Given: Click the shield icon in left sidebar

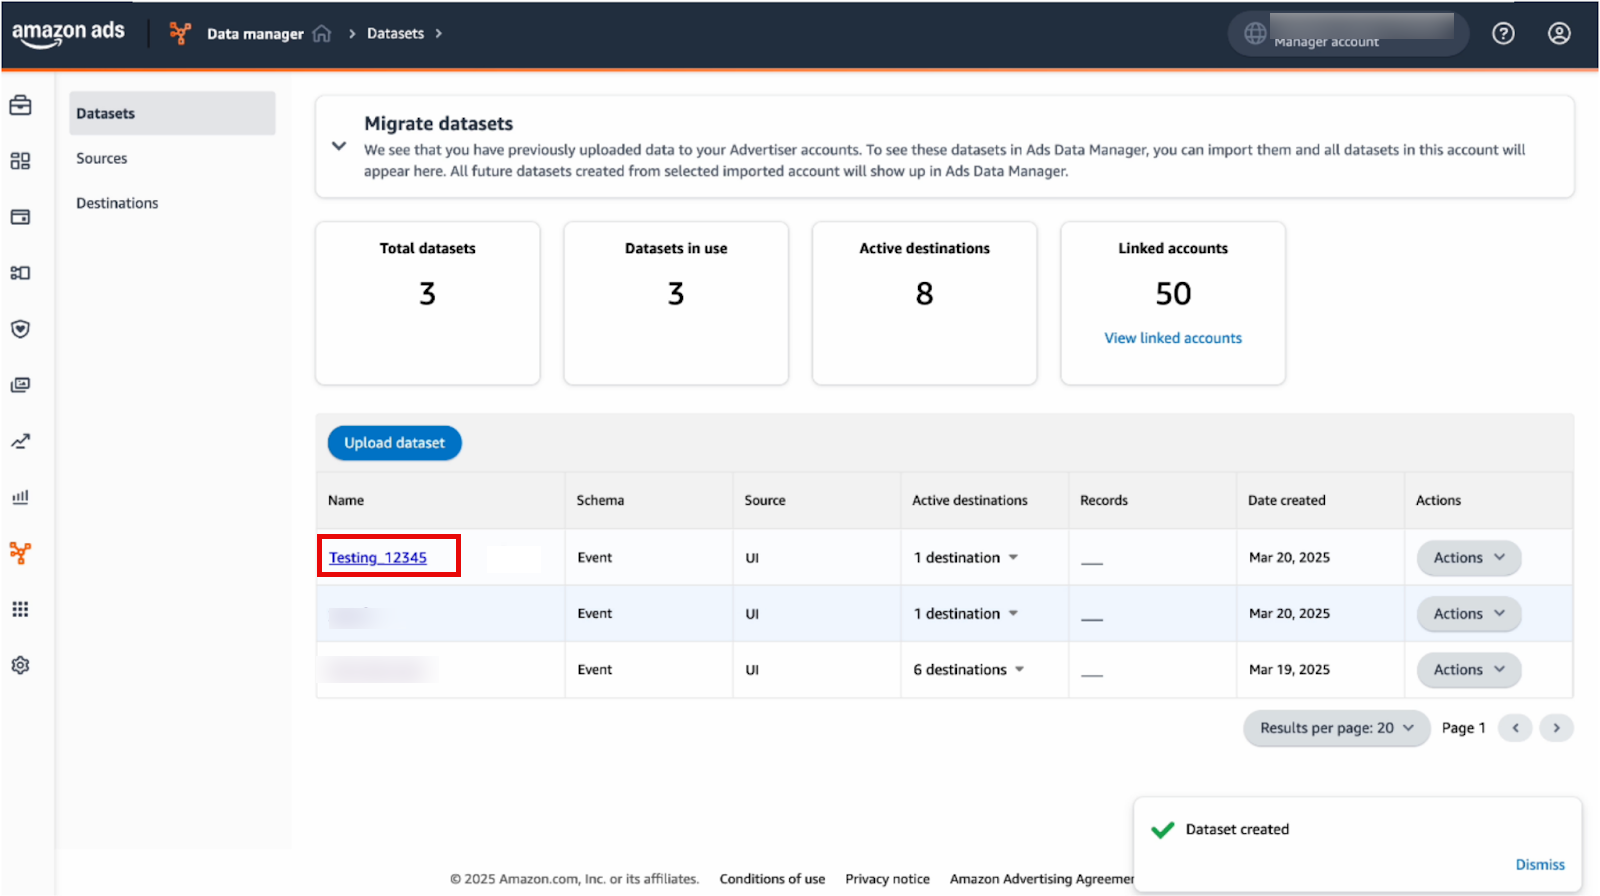Looking at the screenshot, I should click(20, 329).
